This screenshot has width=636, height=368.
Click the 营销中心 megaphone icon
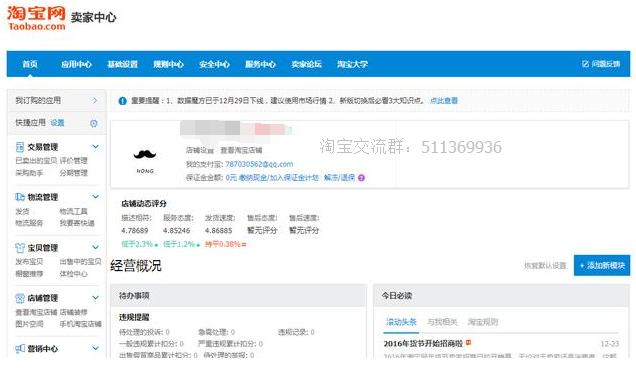click(19, 349)
